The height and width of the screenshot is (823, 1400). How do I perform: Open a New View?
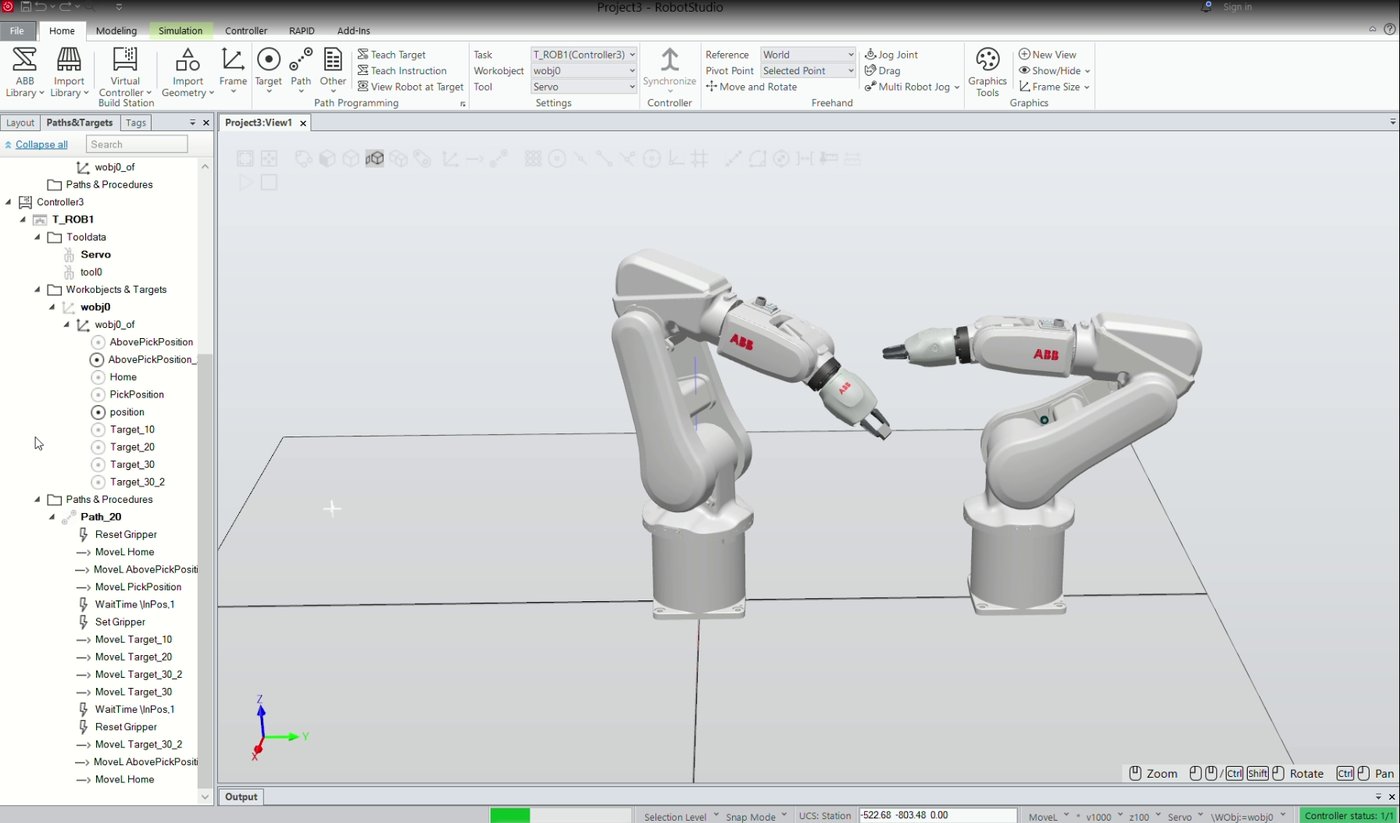(1047, 55)
